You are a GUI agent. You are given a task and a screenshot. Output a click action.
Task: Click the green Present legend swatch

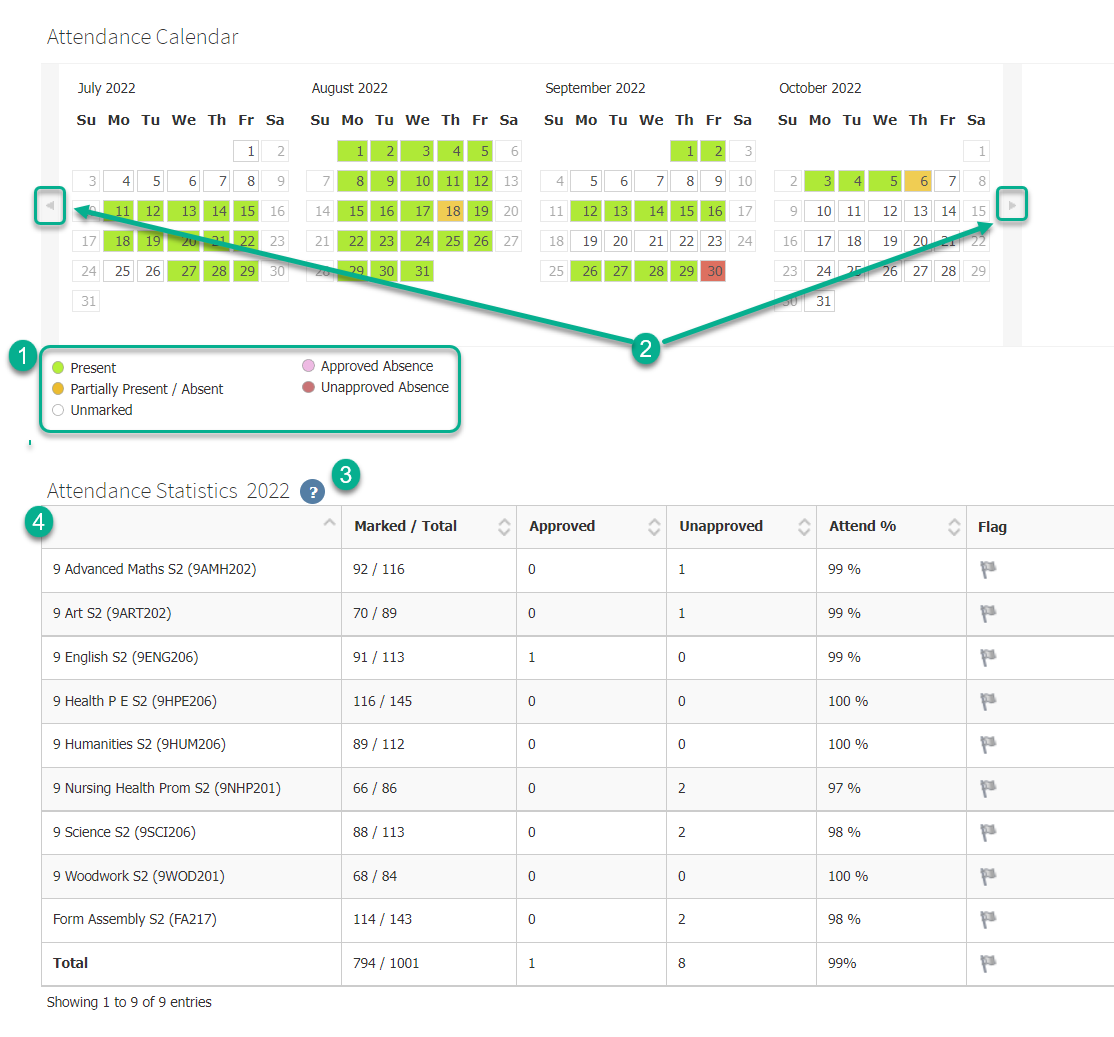click(x=58, y=368)
